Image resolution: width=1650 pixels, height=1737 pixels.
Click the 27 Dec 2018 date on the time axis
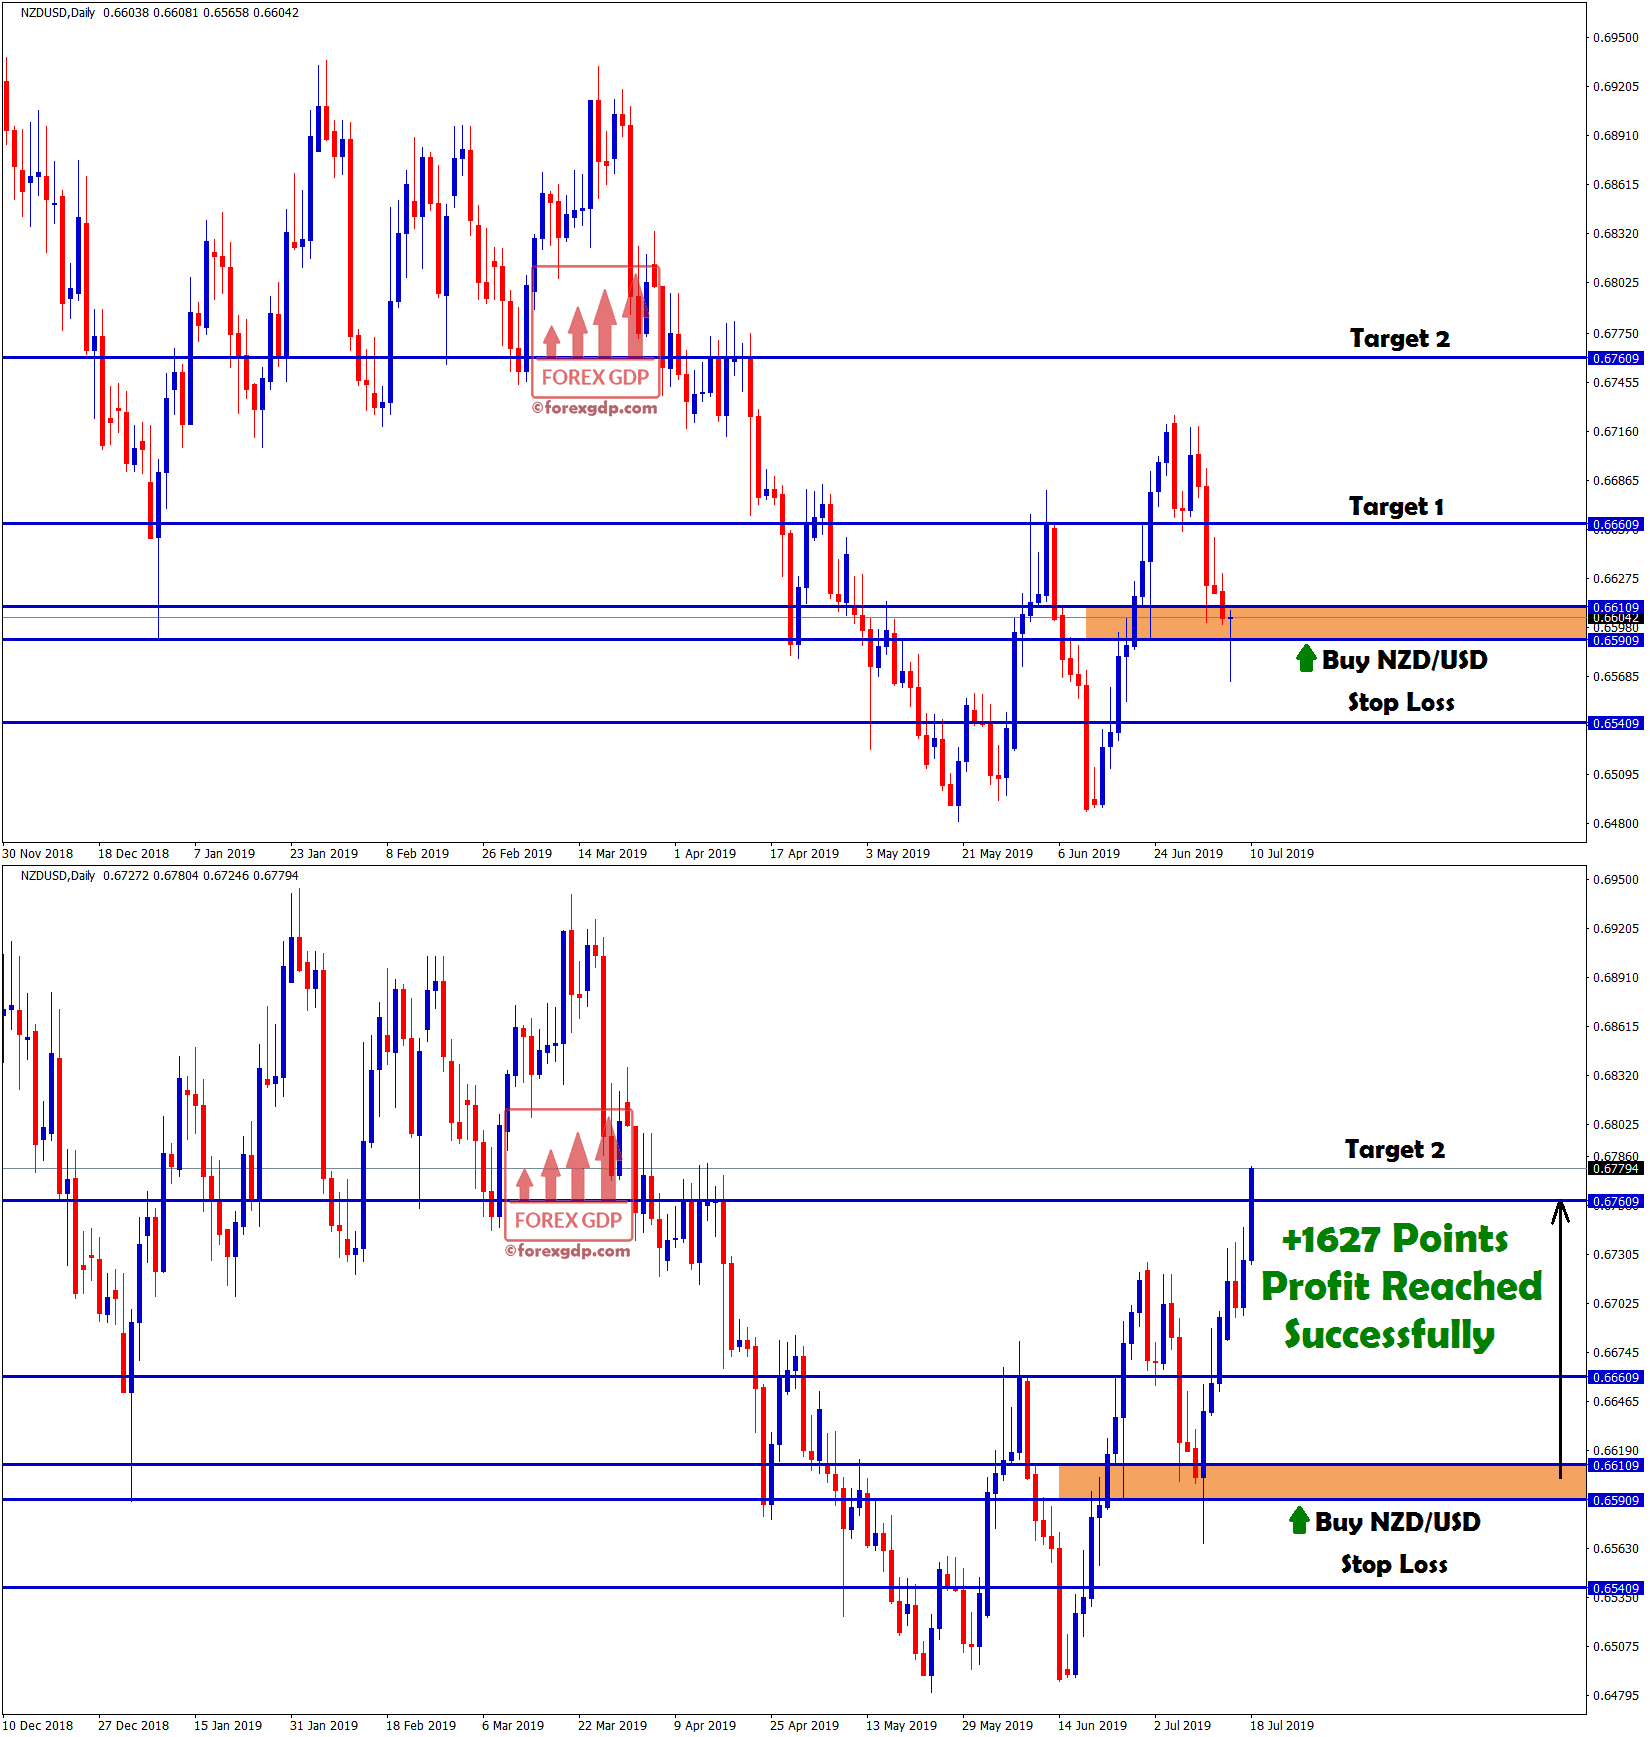(133, 1725)
